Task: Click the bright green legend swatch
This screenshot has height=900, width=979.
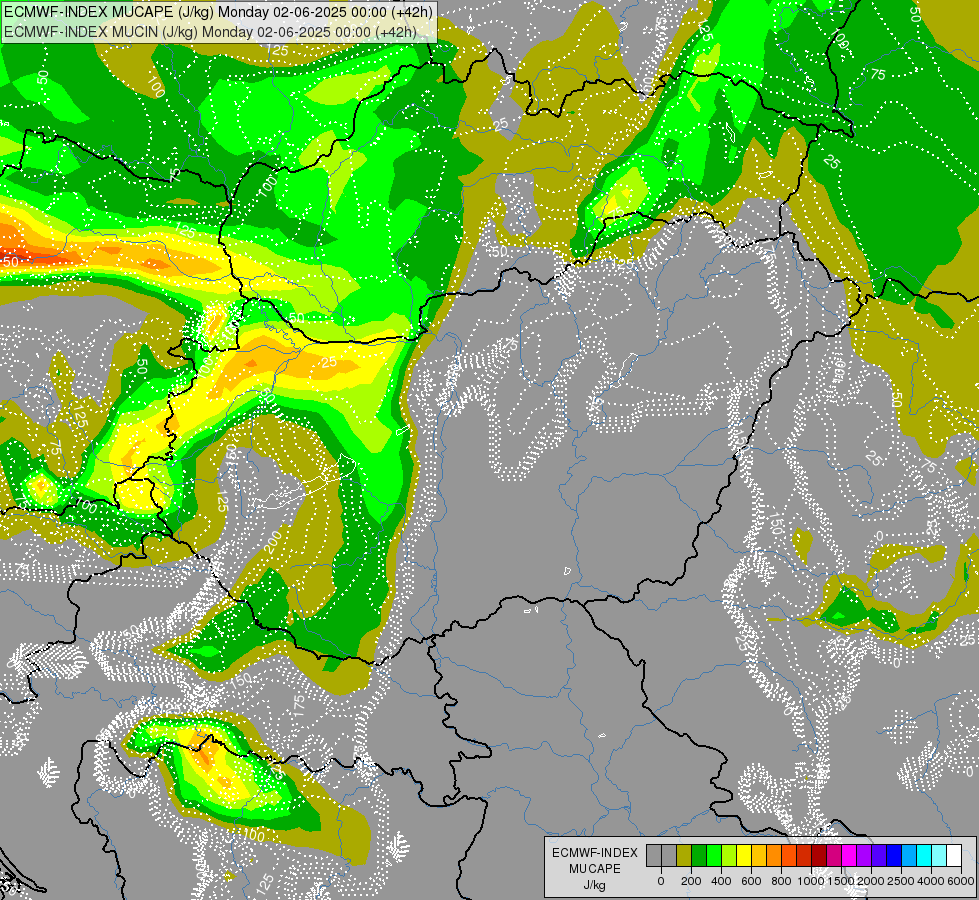Action: [714, 855]
